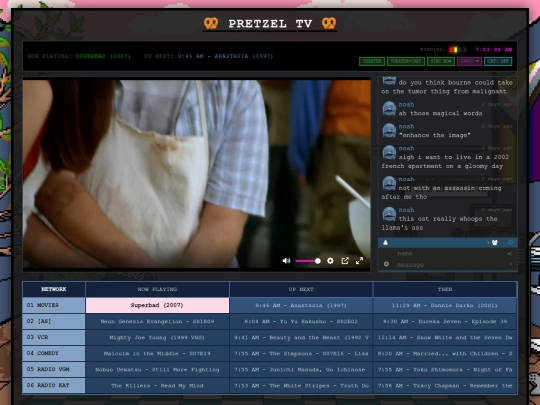Screen dimensions: 540x405
Task: Click '7:55 AM - The Simpsons' cell
Action: pos(301,353)
